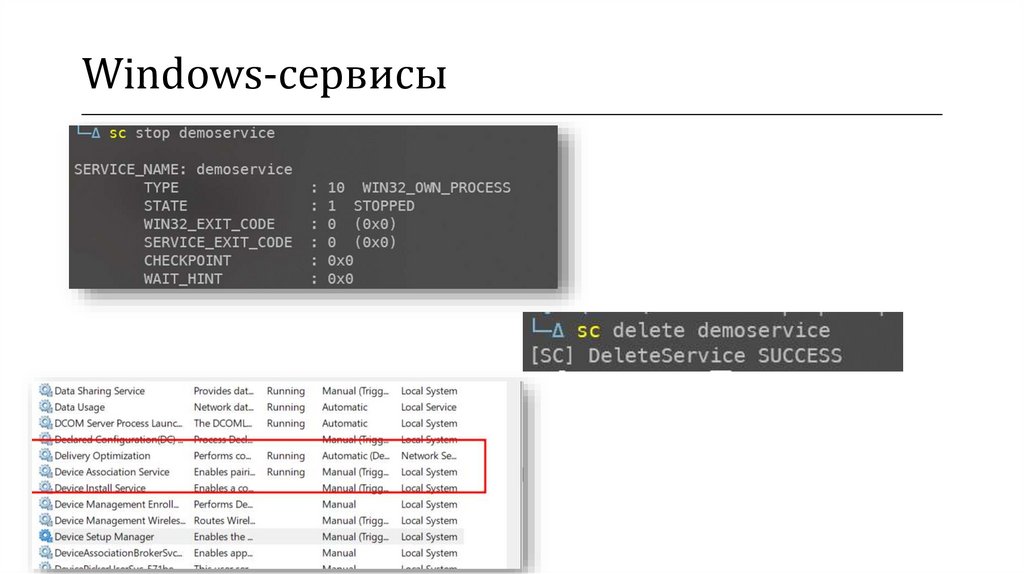
Task: Click the STOPPED state value
Action: [x=384, y=206]
